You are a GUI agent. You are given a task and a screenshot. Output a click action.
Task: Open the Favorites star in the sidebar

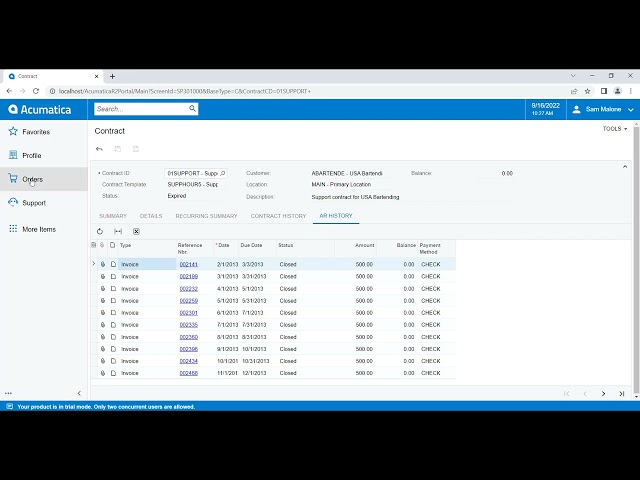(13, 131)
